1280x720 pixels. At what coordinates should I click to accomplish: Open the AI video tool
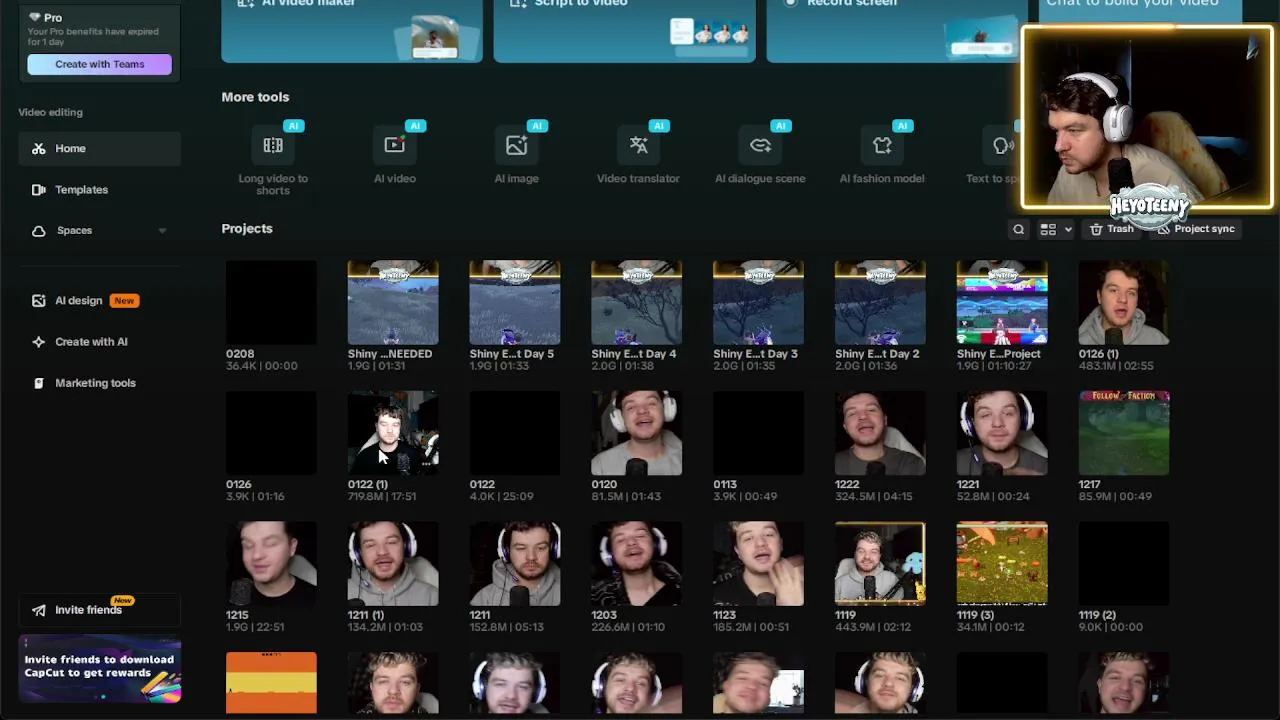click(394, 155)
